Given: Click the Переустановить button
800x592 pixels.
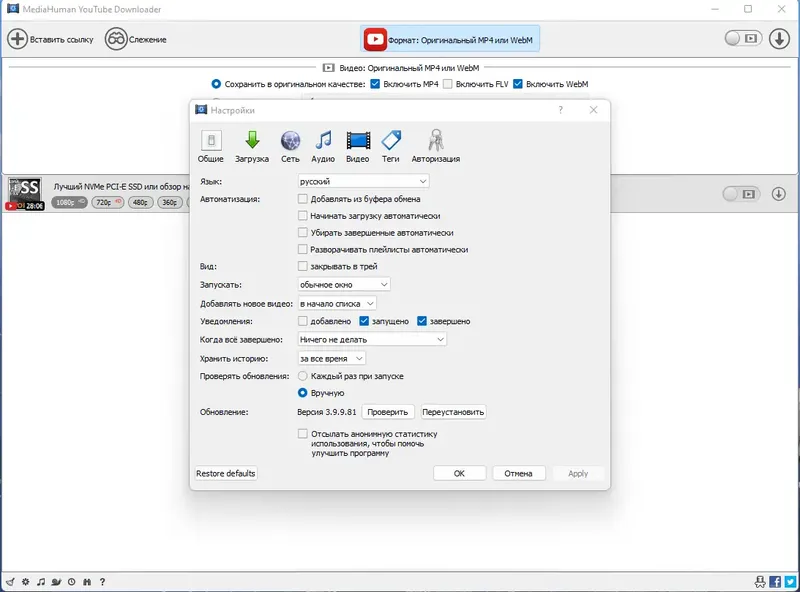Looking at the screenshot, I should [x=453, y=412].
